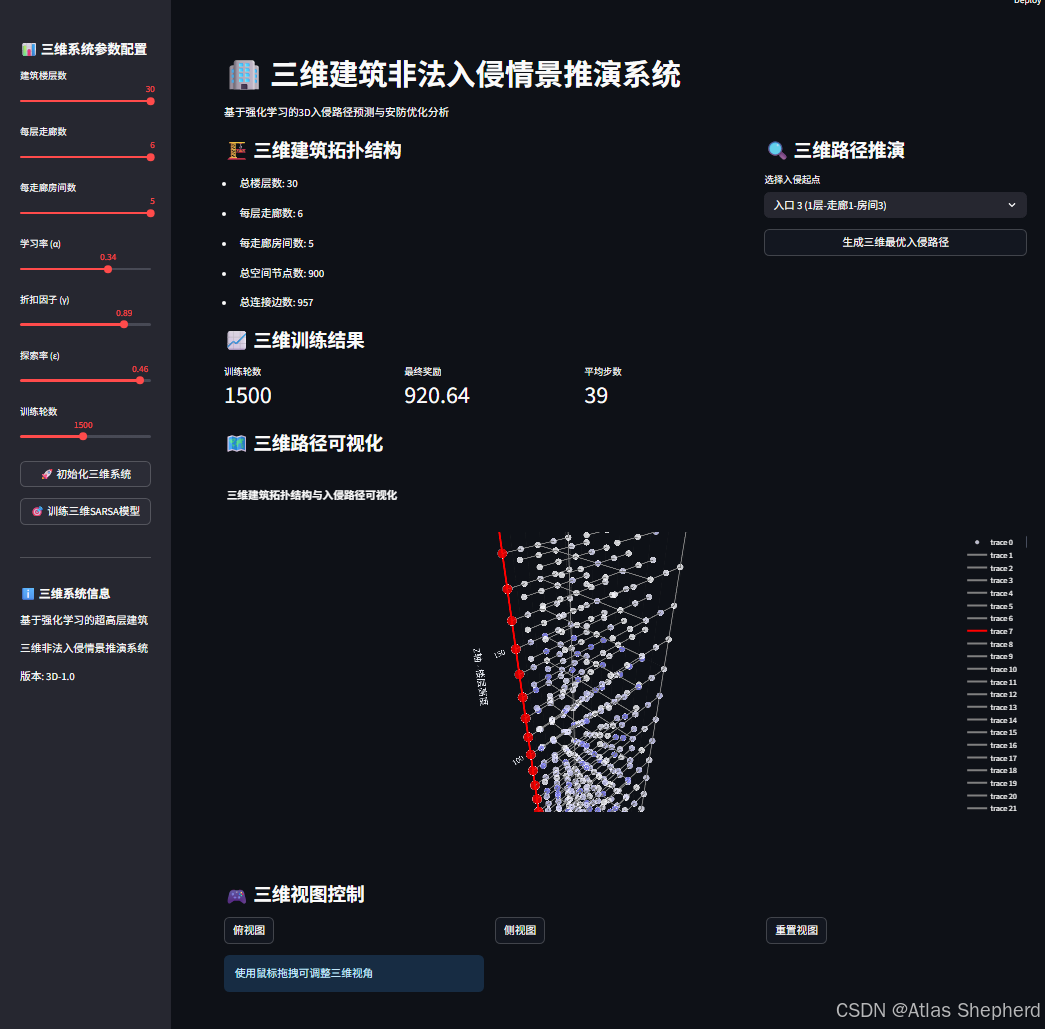
Task: Click the 最终奖励 value 920.64
Action: (x=437, y=396)
